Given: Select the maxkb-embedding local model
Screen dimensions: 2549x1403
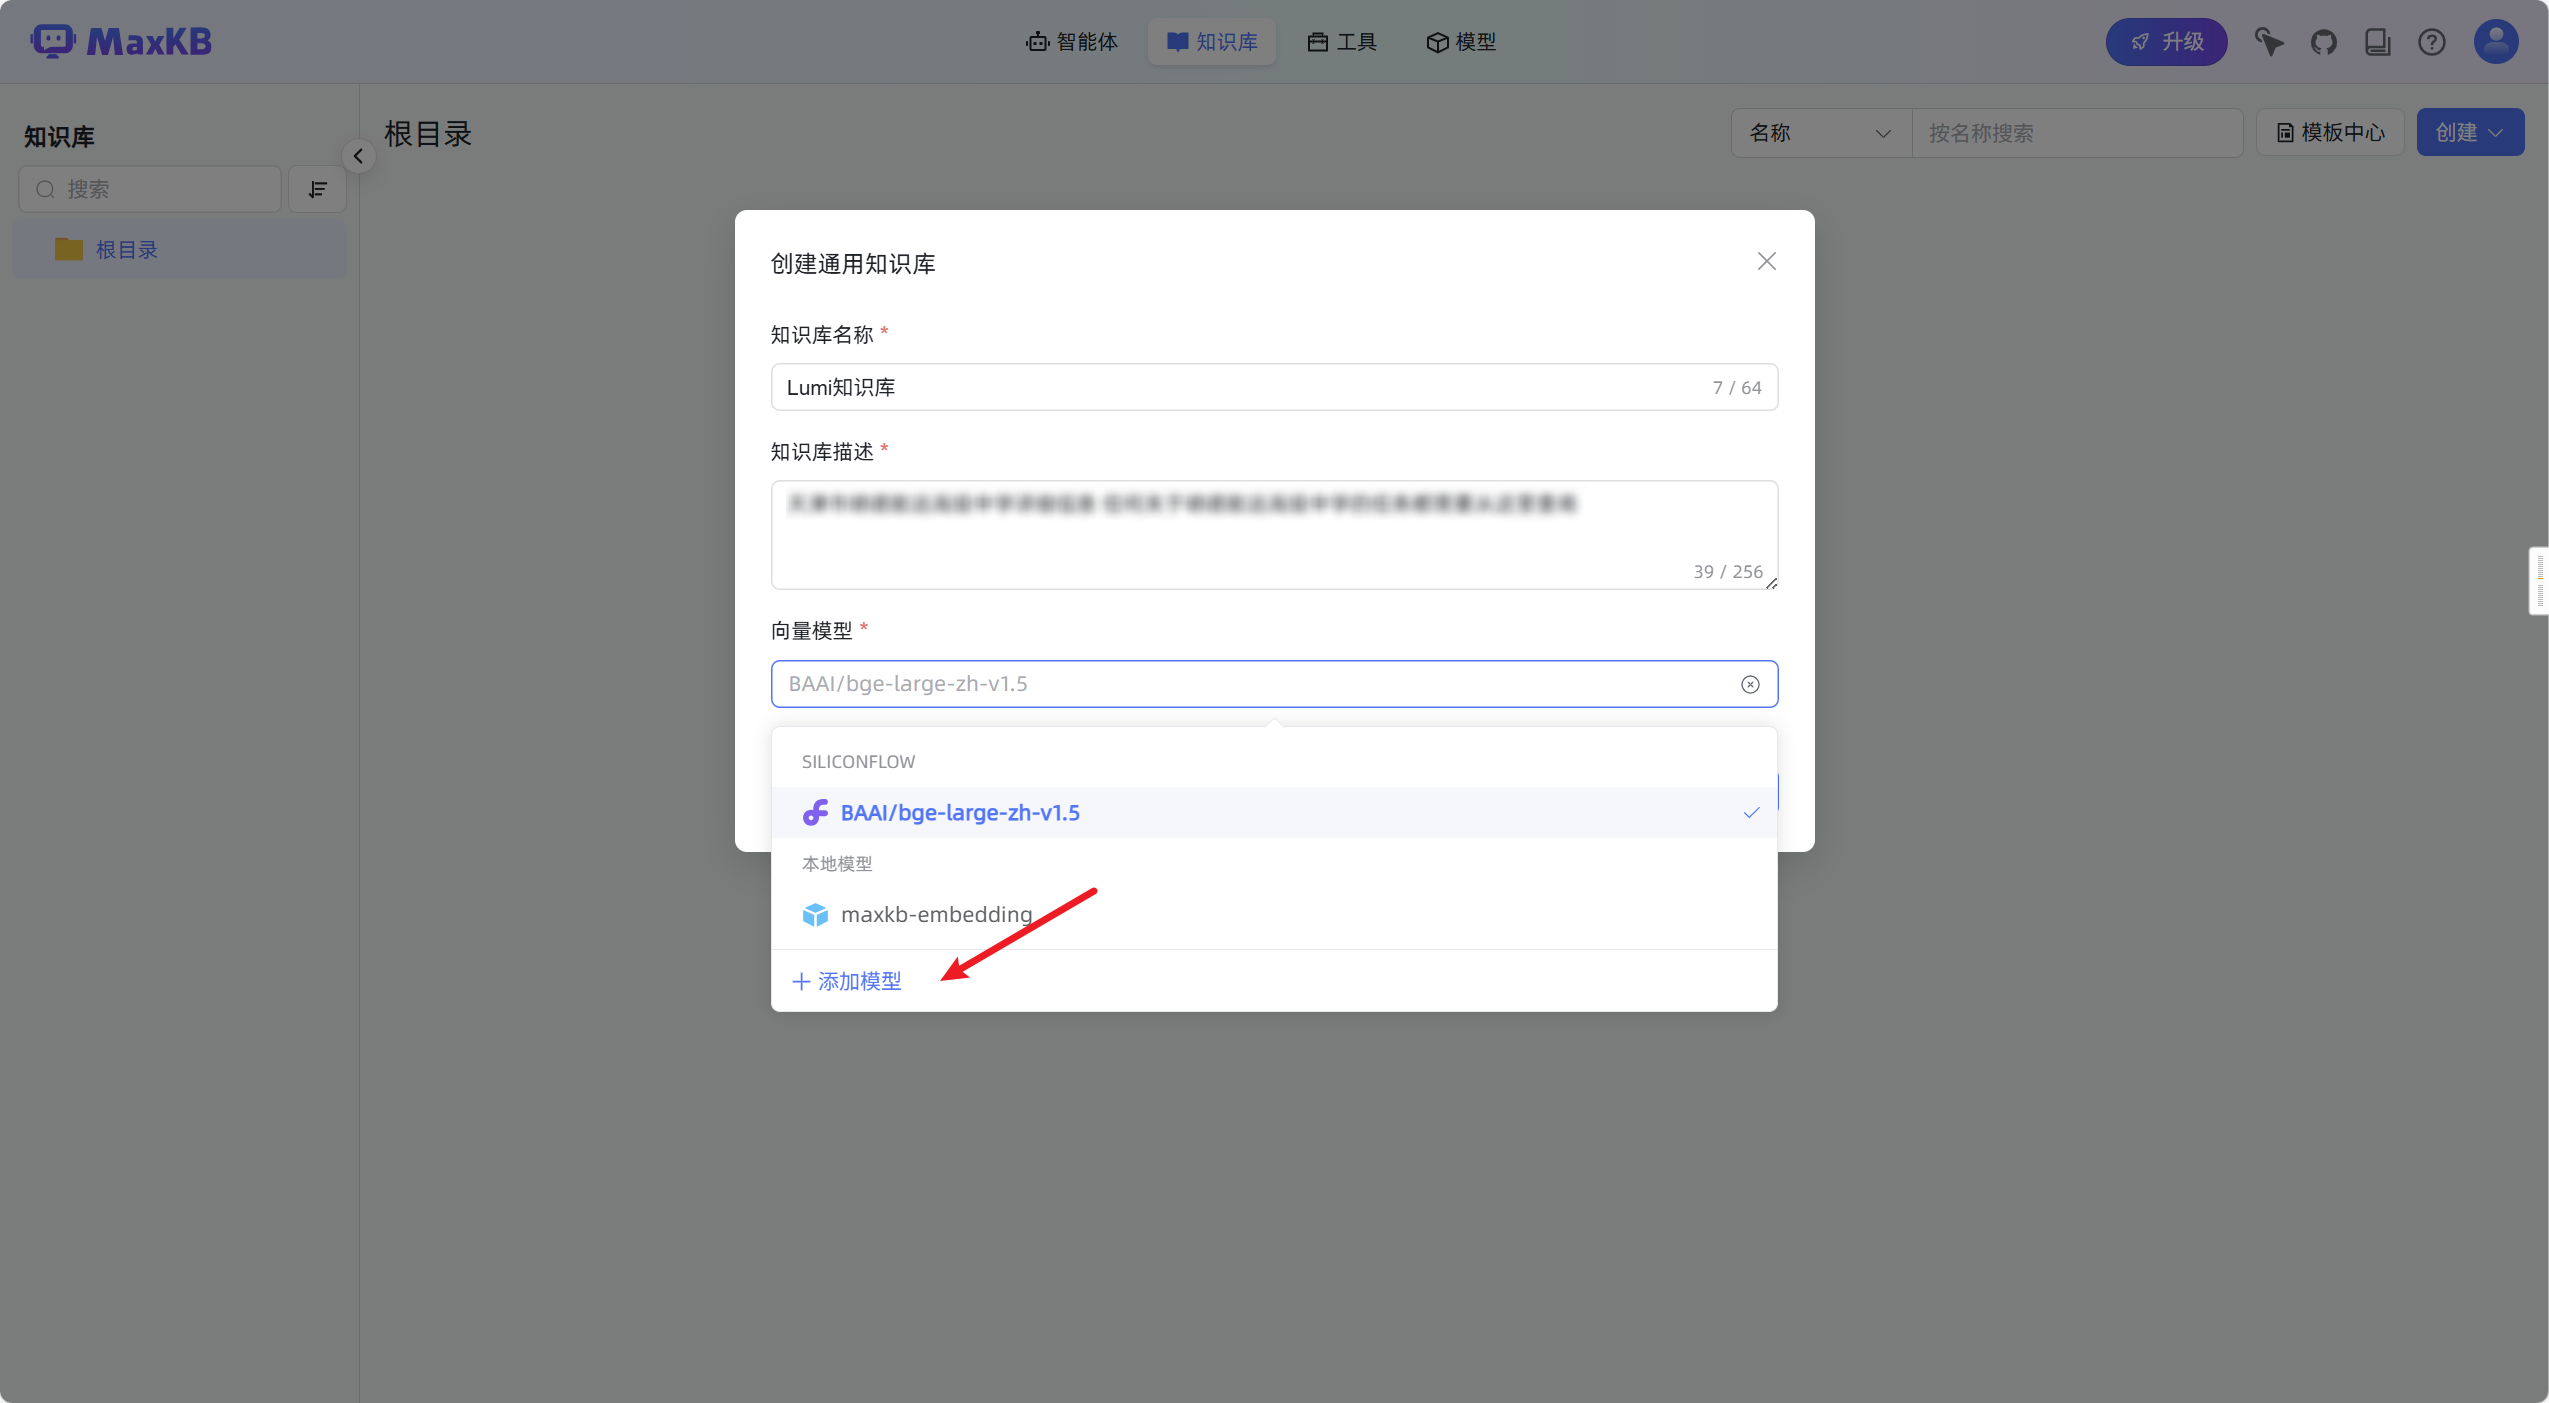Looking at the screenshot, I should pyautogui.click(x=936, y=914).
